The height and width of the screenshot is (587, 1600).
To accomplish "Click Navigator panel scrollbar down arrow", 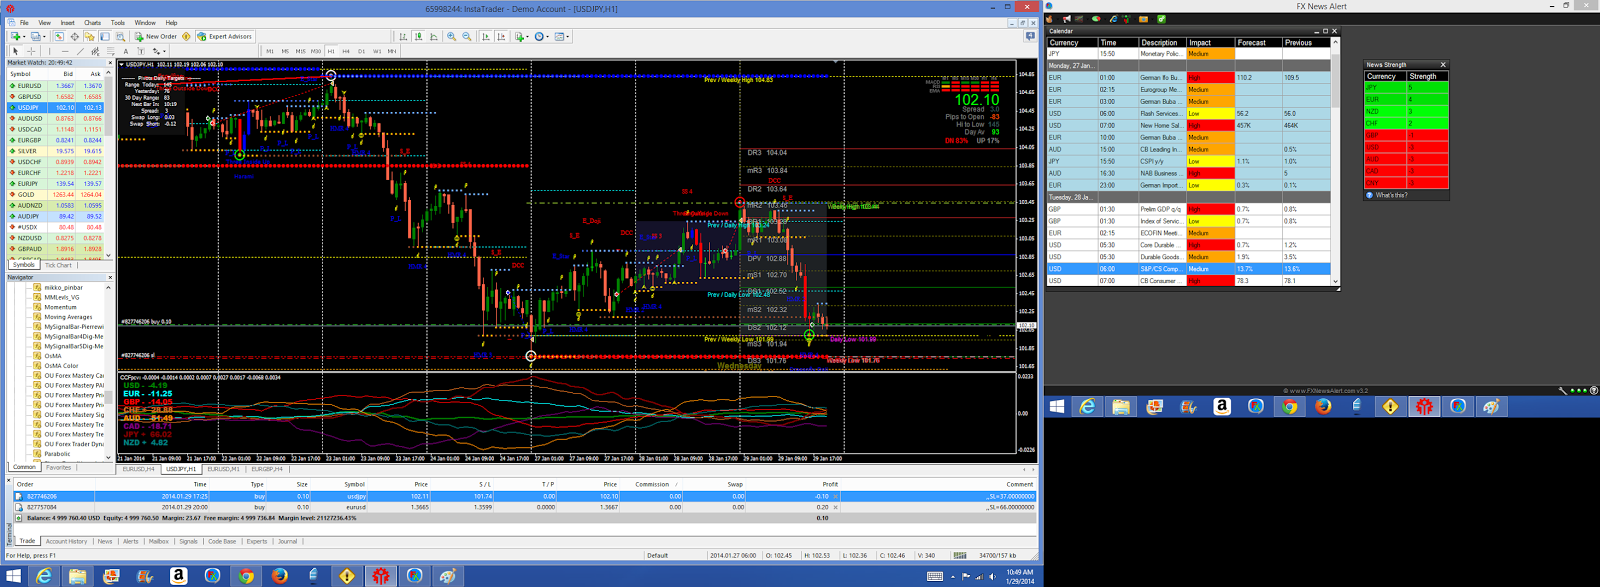I will [109, 457].
